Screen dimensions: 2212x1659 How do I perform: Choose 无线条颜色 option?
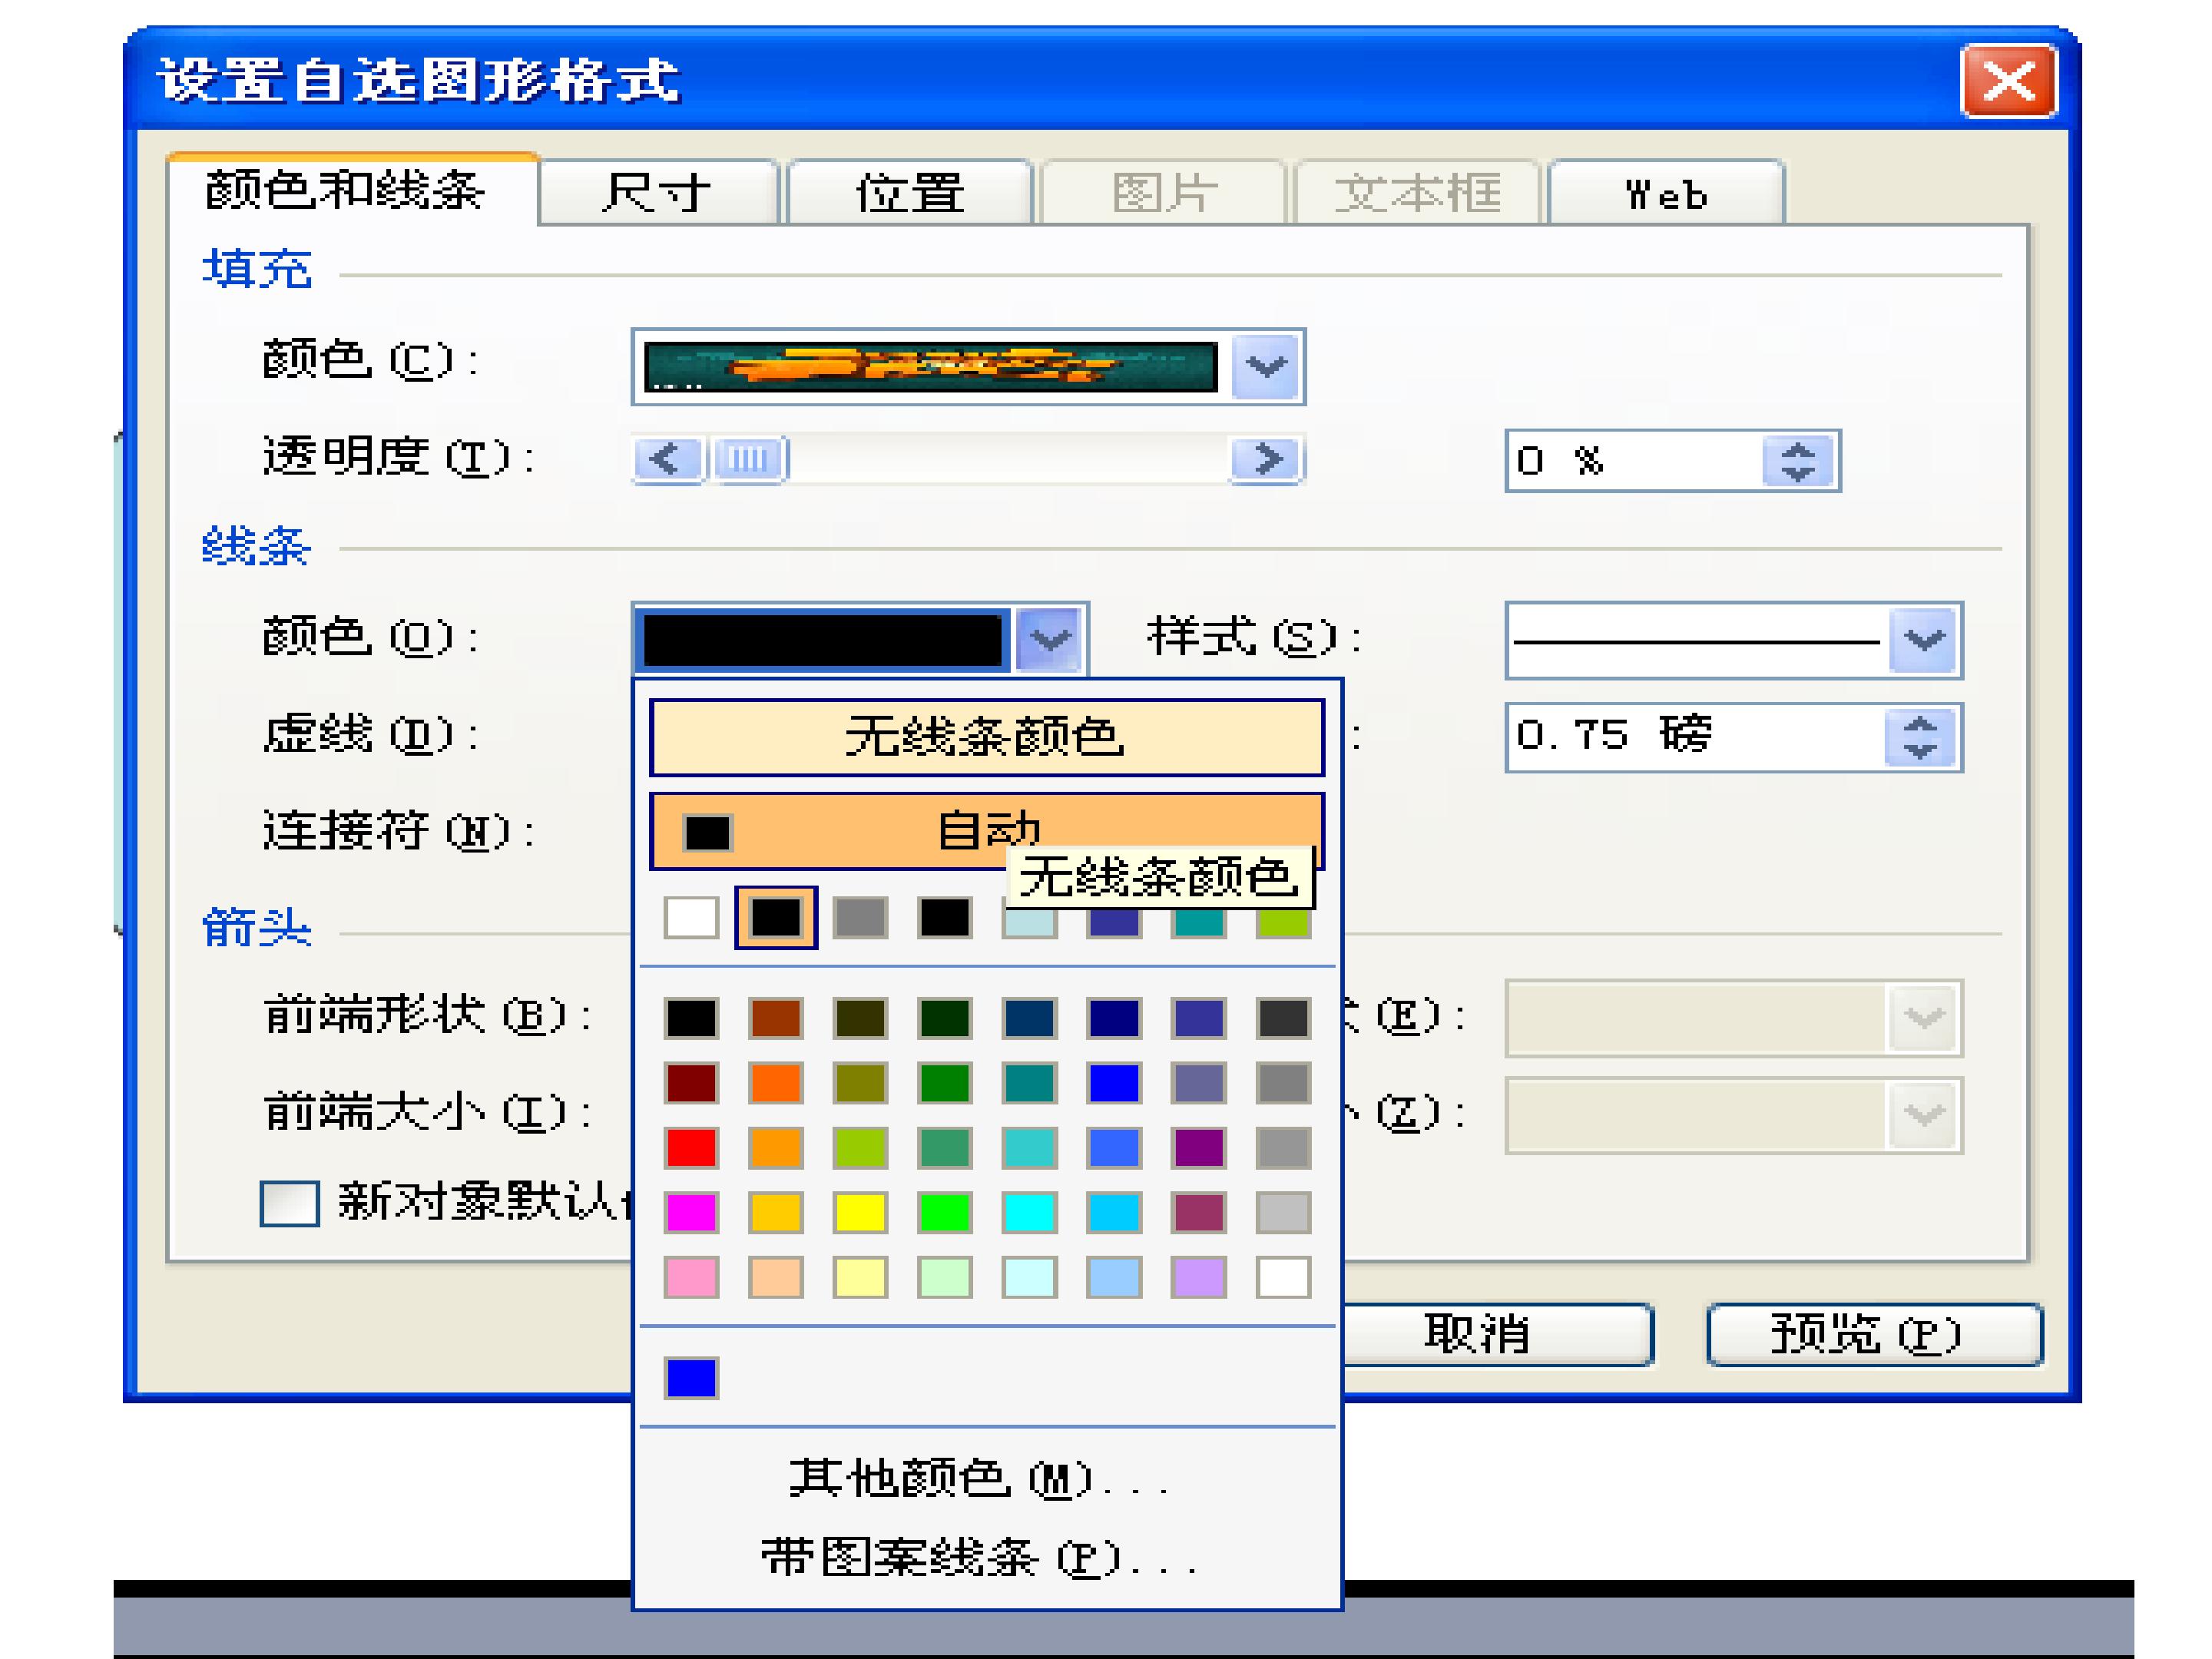point(986,738)
